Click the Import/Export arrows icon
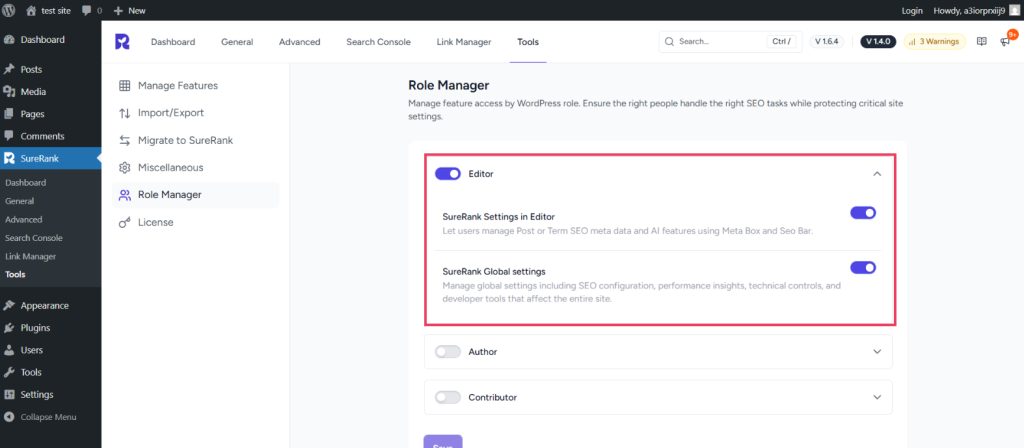 click(x=124, y=113)
